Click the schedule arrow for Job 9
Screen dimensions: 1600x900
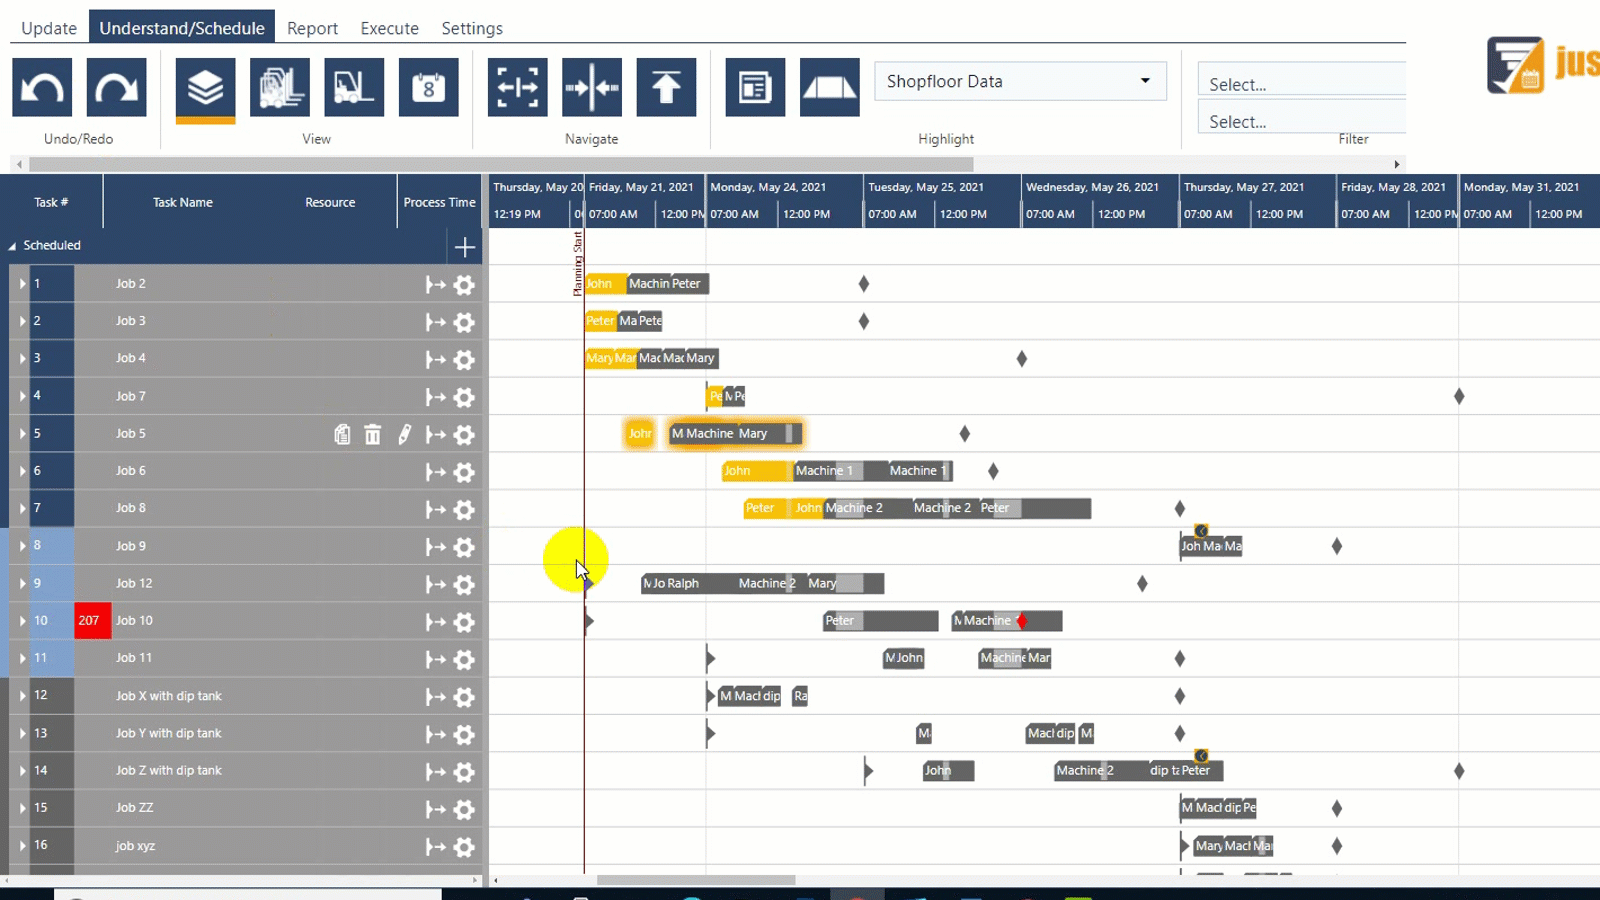(x=435, y=547)
